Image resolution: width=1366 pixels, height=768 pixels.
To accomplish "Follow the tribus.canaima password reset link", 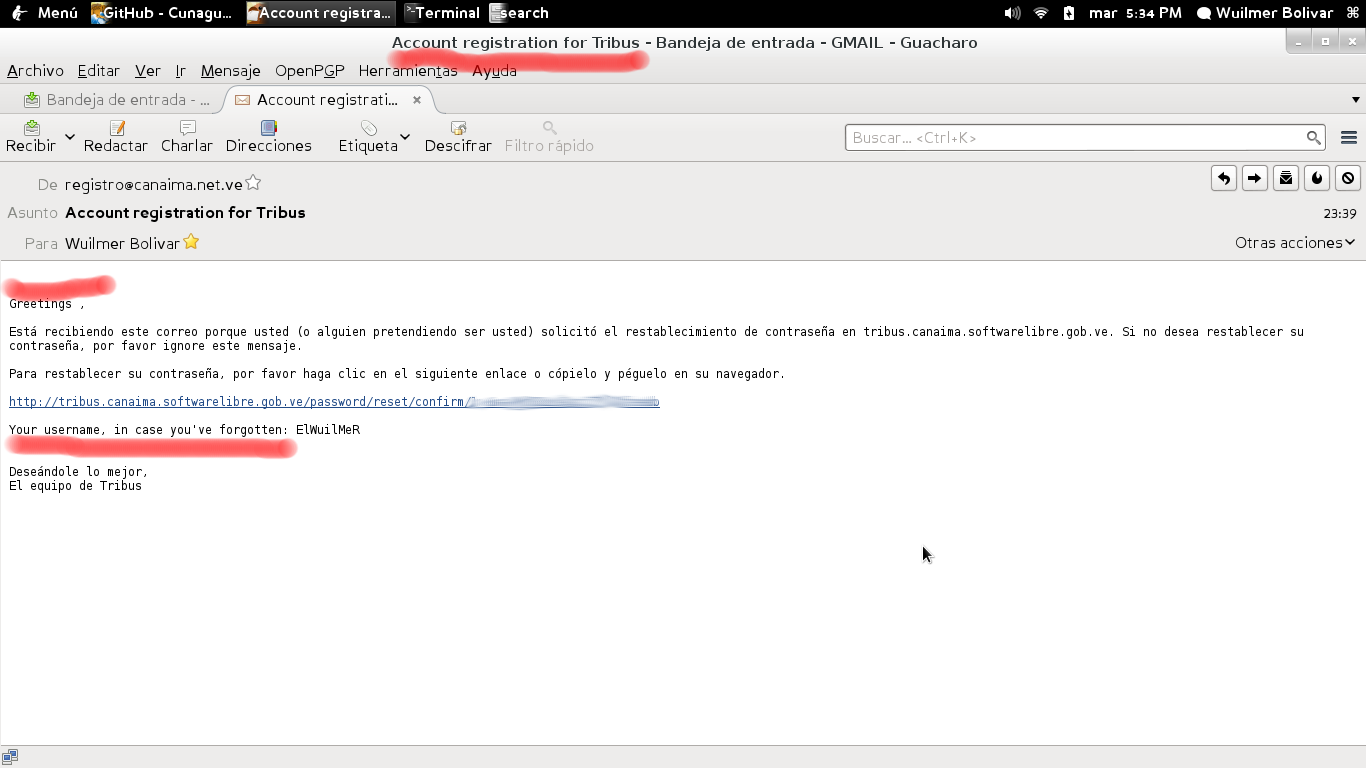I will (x=334, y=402).
